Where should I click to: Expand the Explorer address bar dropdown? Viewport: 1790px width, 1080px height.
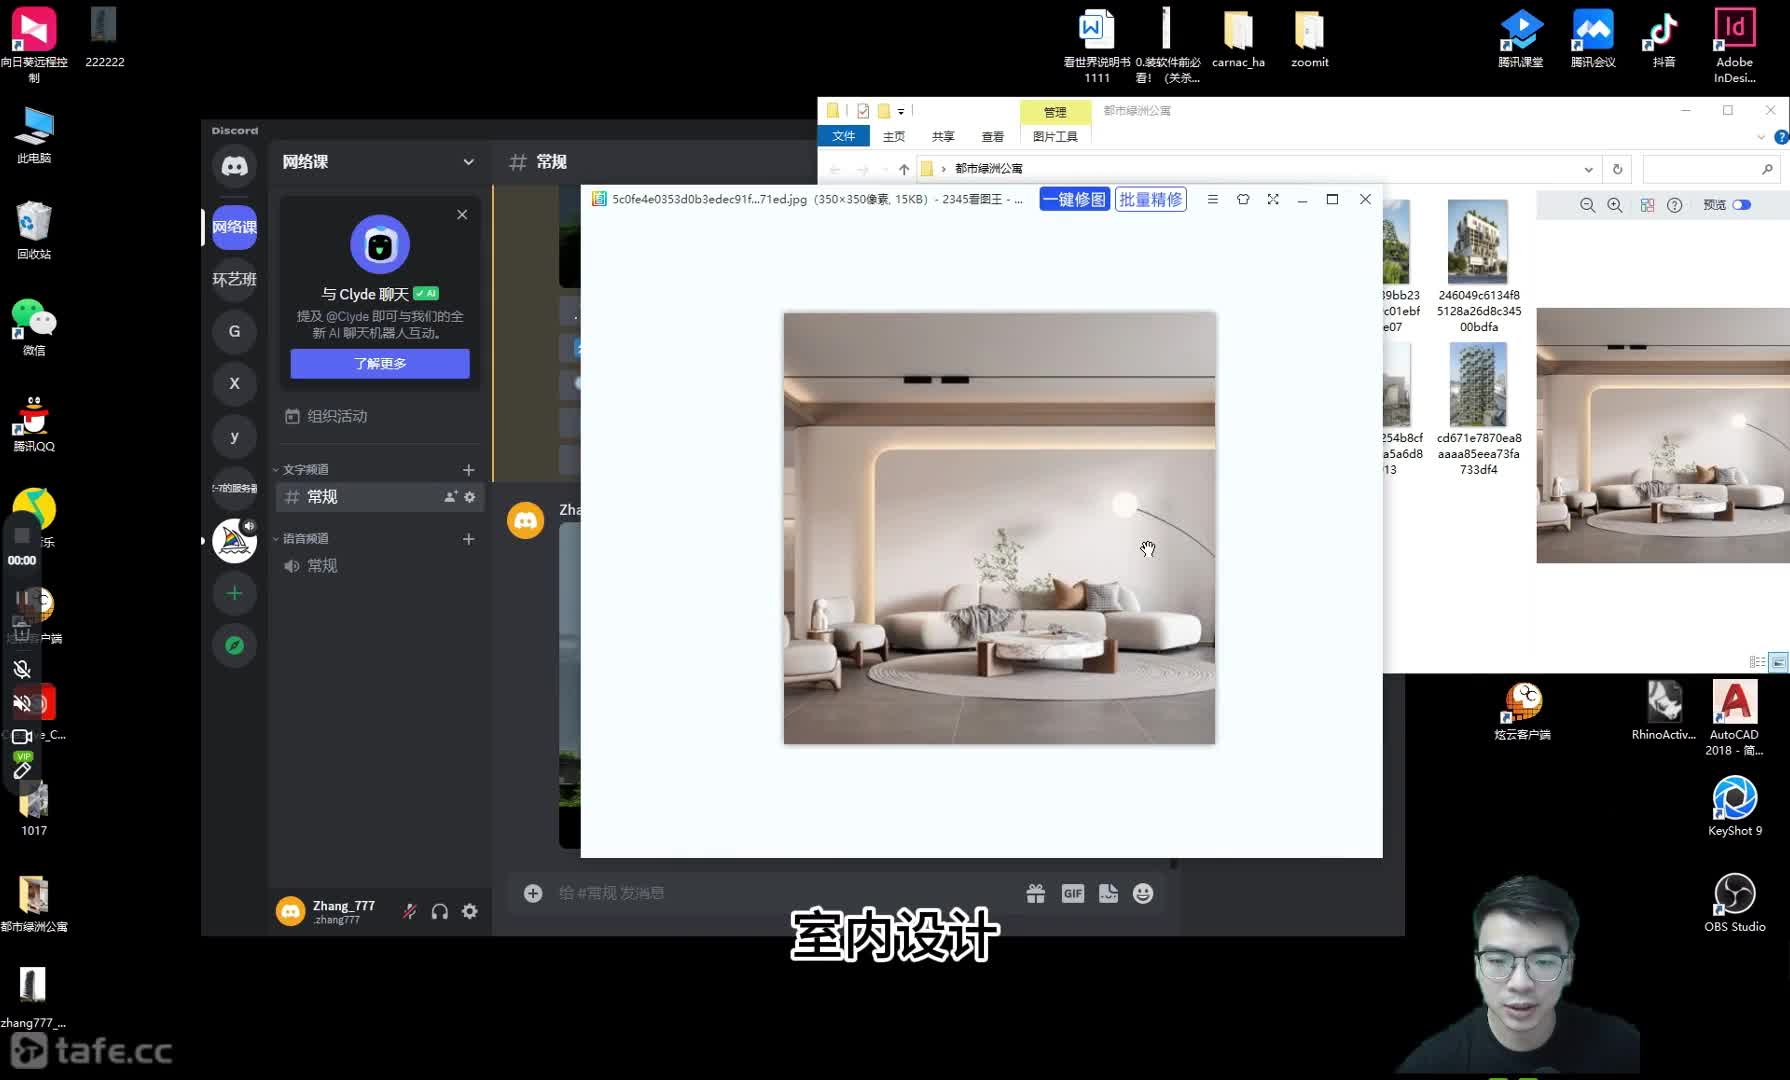click(x=1588, y=169)
